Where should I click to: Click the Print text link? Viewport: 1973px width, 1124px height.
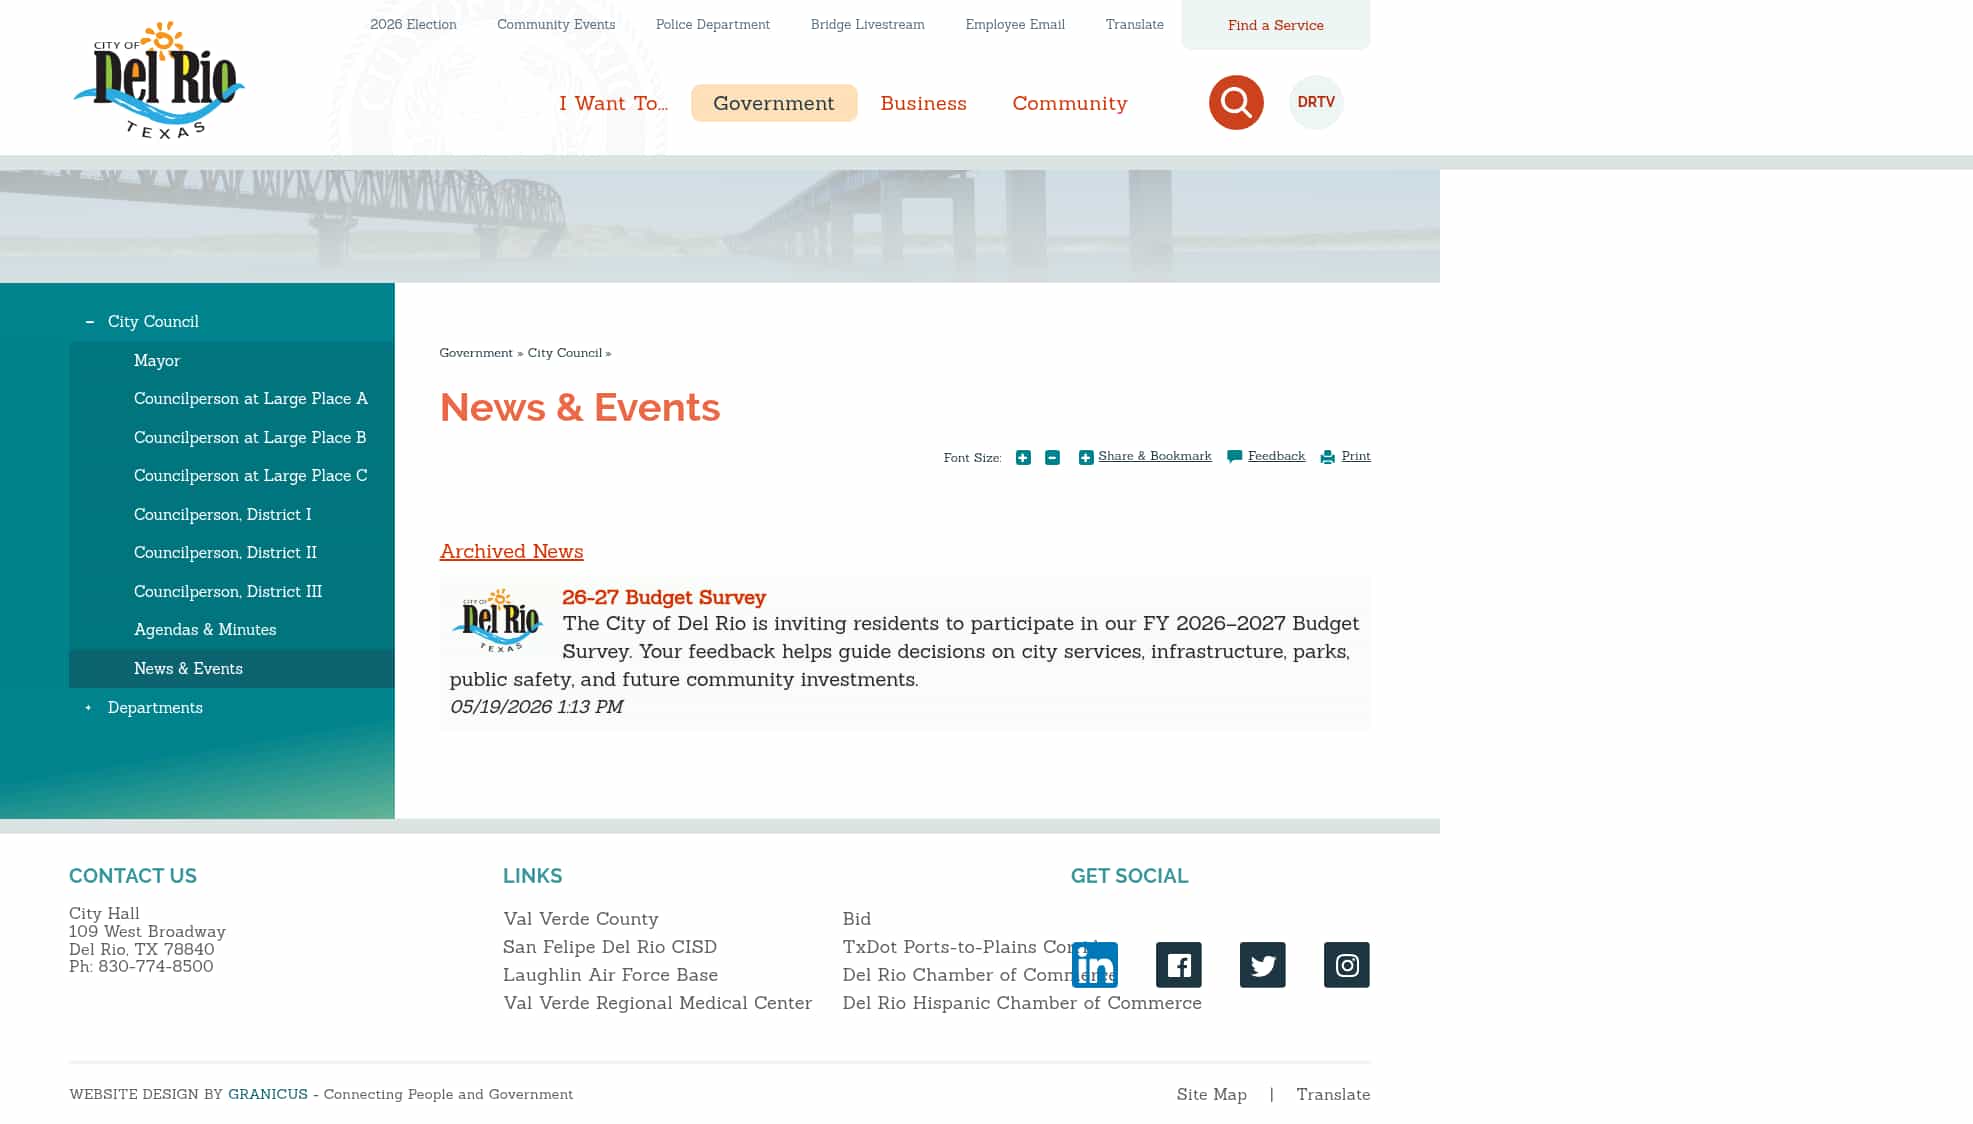1356,456
